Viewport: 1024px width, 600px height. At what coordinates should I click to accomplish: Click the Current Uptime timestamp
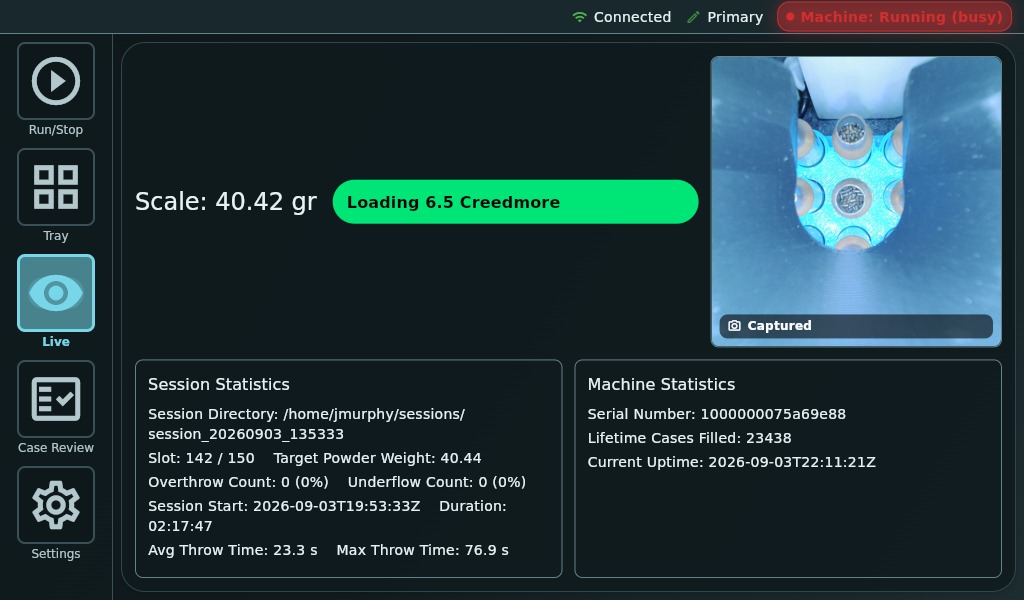point(792,462)
